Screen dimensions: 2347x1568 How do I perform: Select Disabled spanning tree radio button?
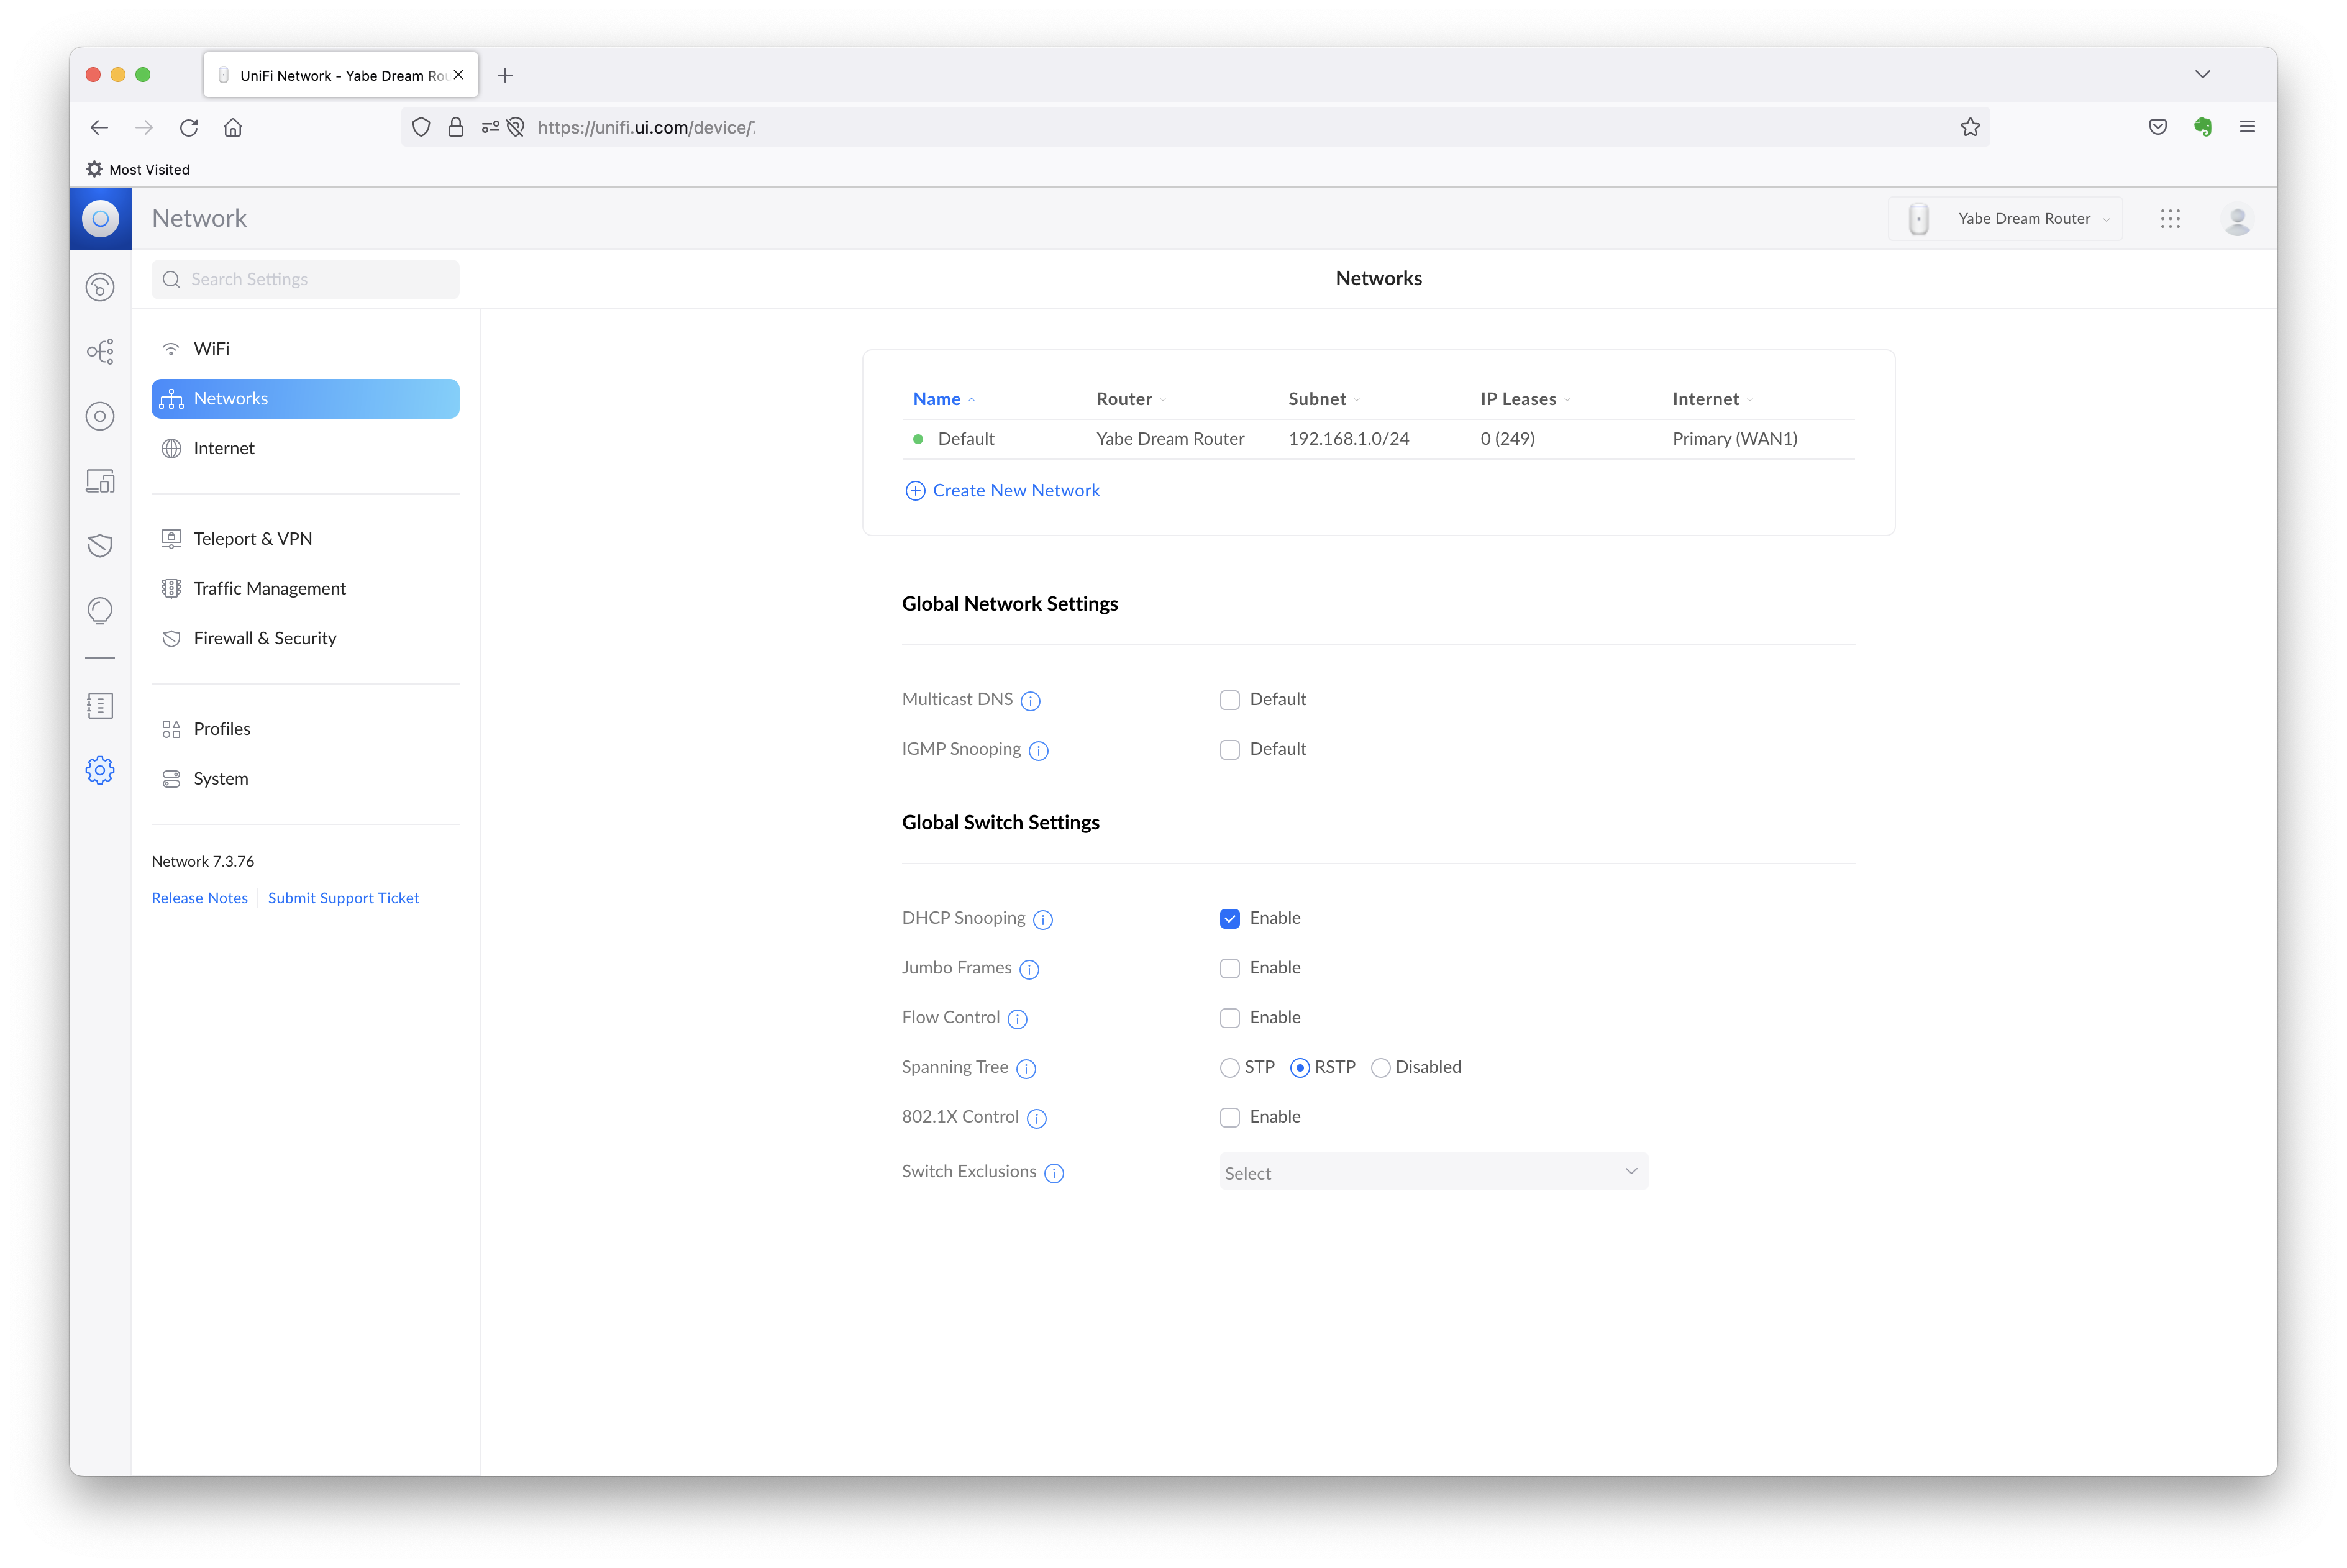pos(1381,1068)
